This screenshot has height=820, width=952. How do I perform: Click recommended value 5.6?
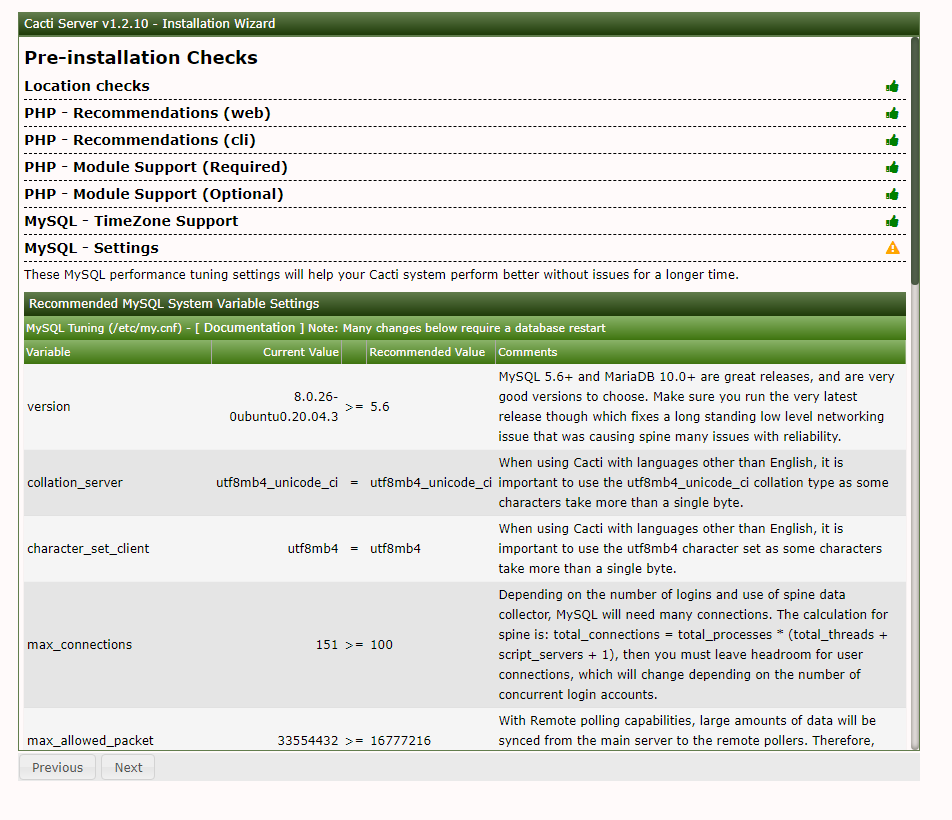pos(380,407)
